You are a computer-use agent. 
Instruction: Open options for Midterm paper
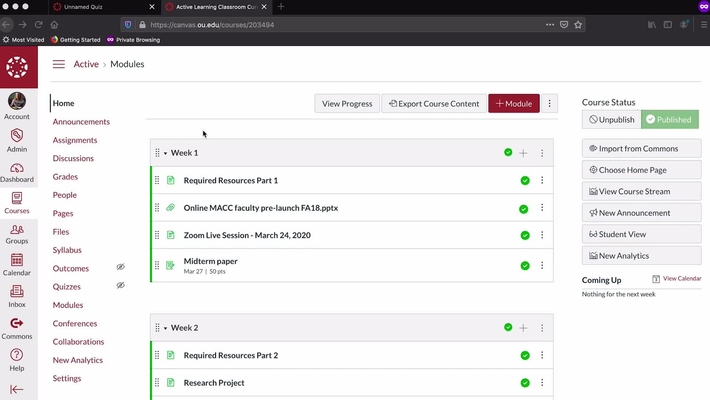tap(542, 265)
